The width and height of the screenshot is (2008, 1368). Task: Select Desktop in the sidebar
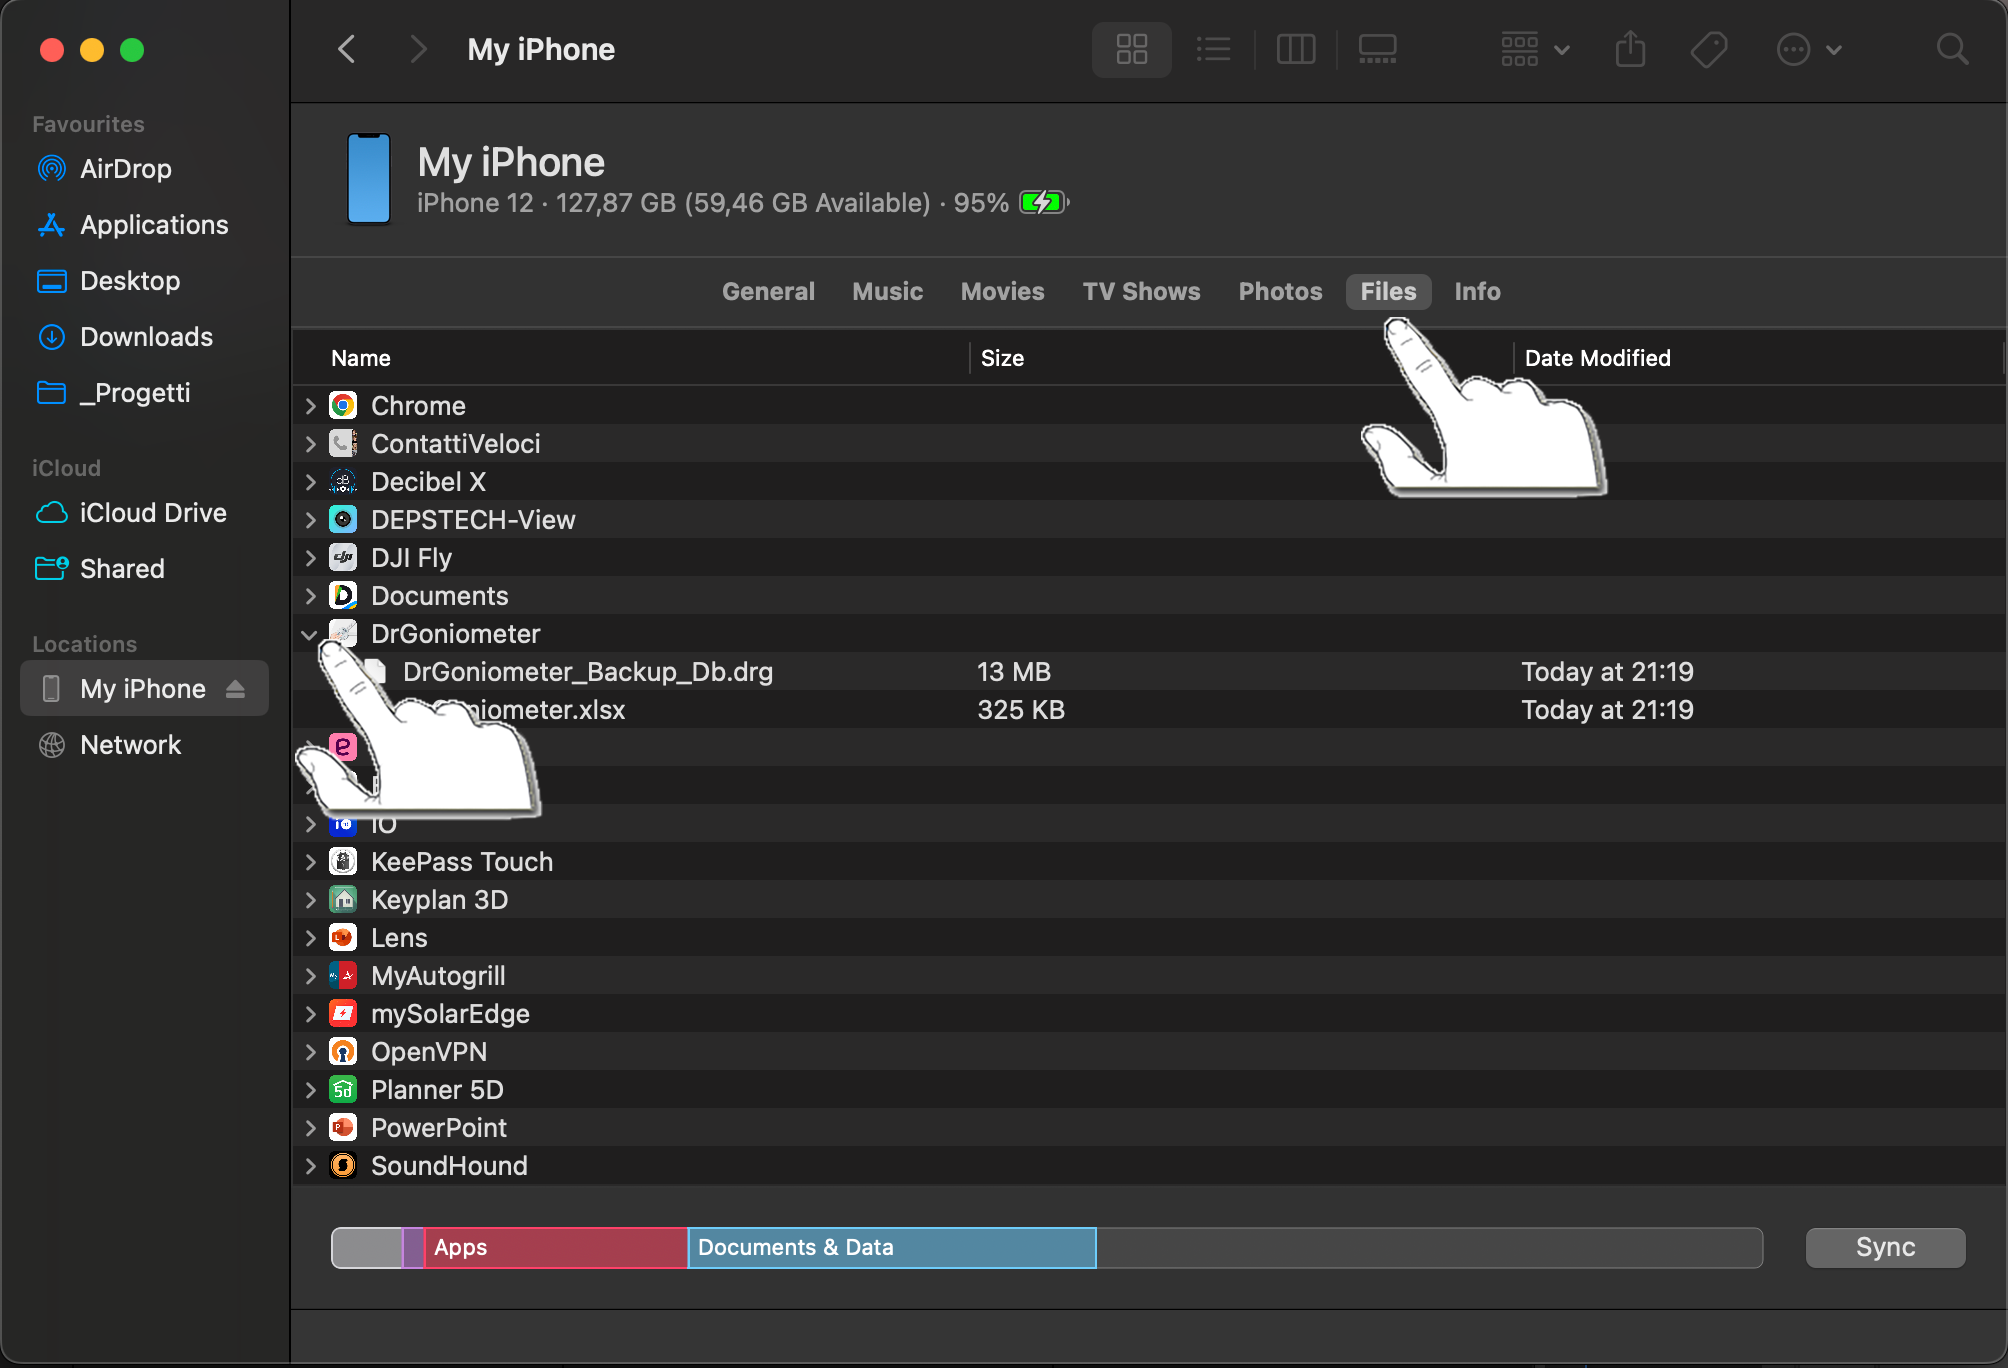pyautogui.click(x=130, y=281)
